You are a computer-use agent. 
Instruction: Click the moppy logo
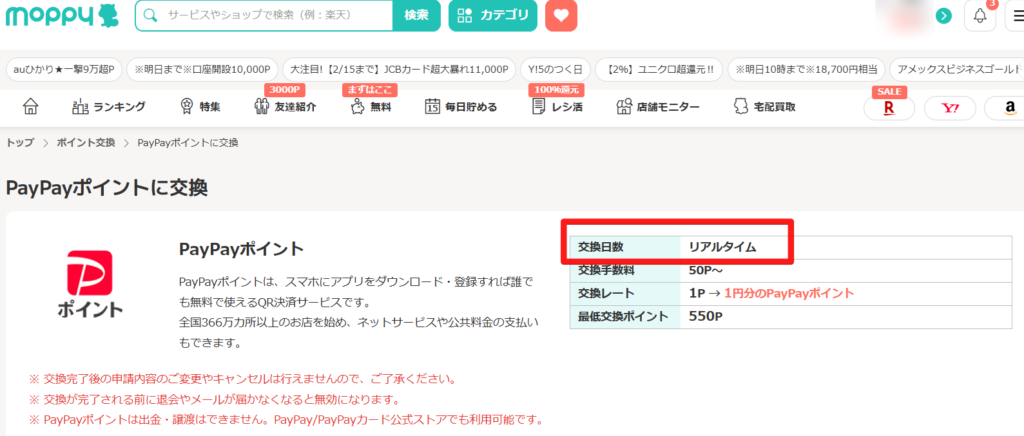coord(63,16)
